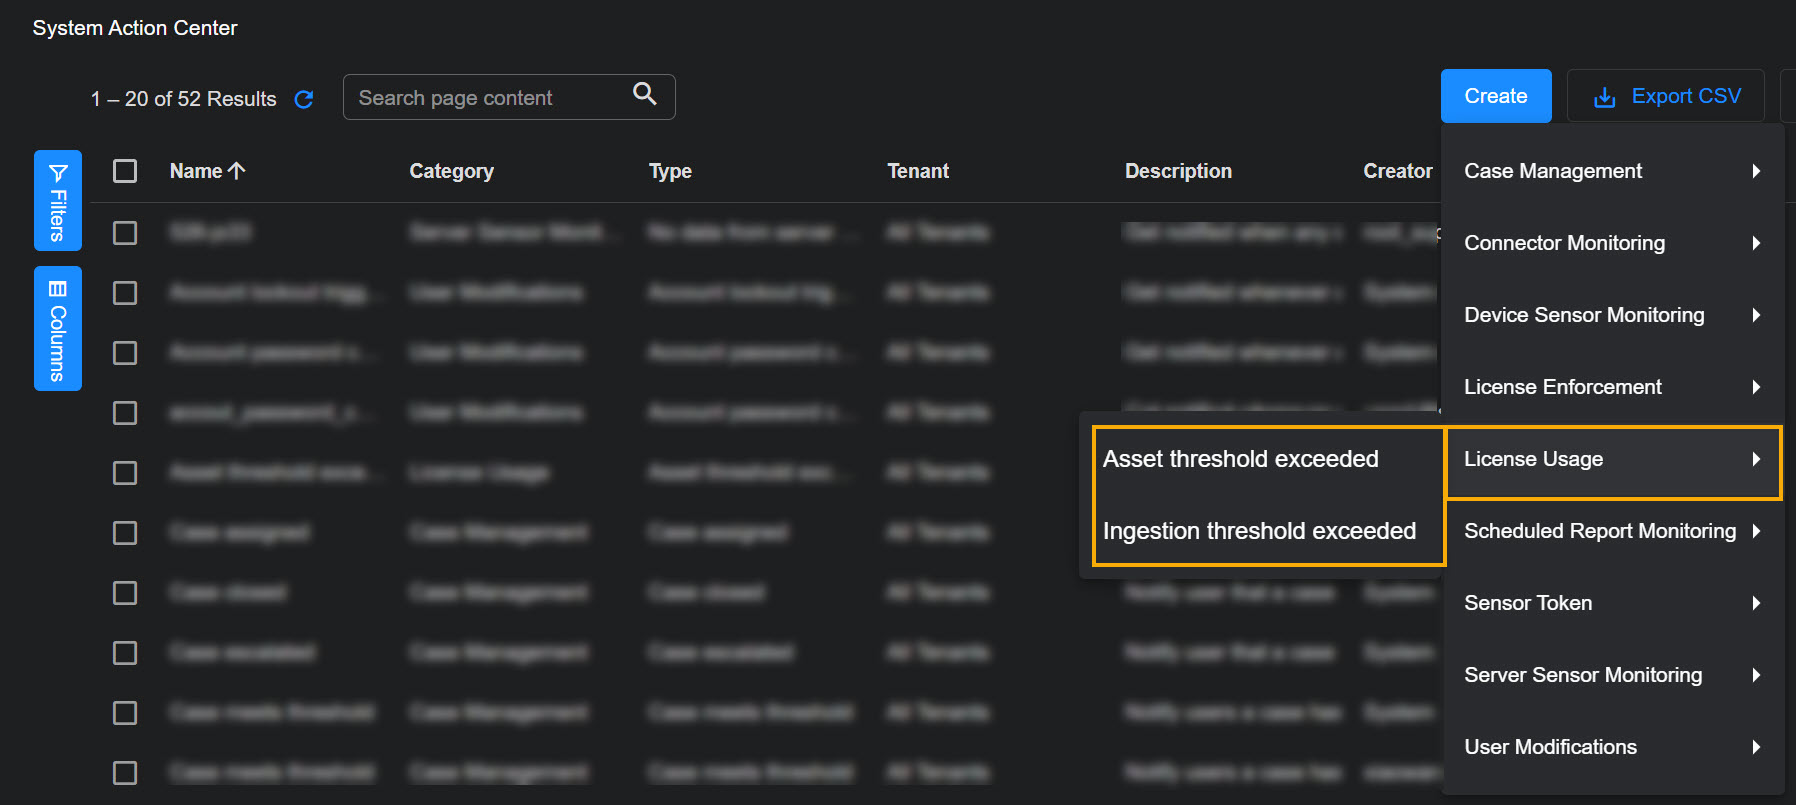1796x805 pixels.
Task: Expand the Connector Monitoring submenu
Action: 1612,243
